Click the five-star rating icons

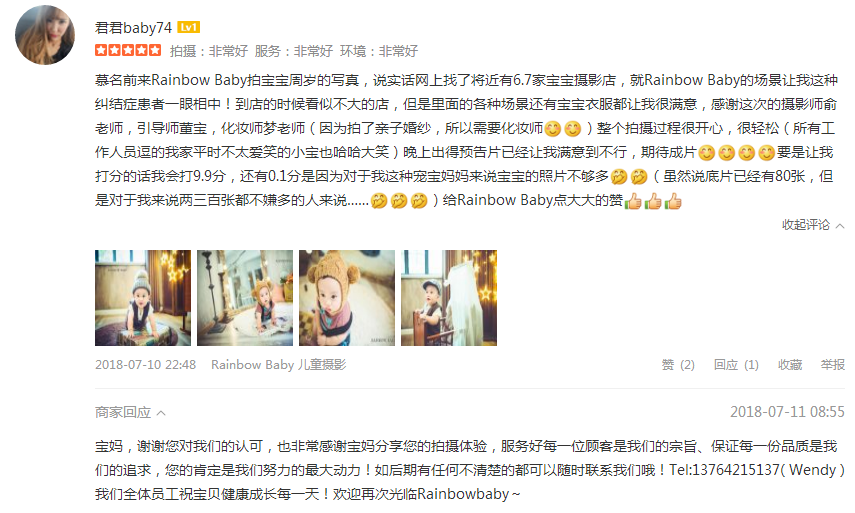point(128,51)
